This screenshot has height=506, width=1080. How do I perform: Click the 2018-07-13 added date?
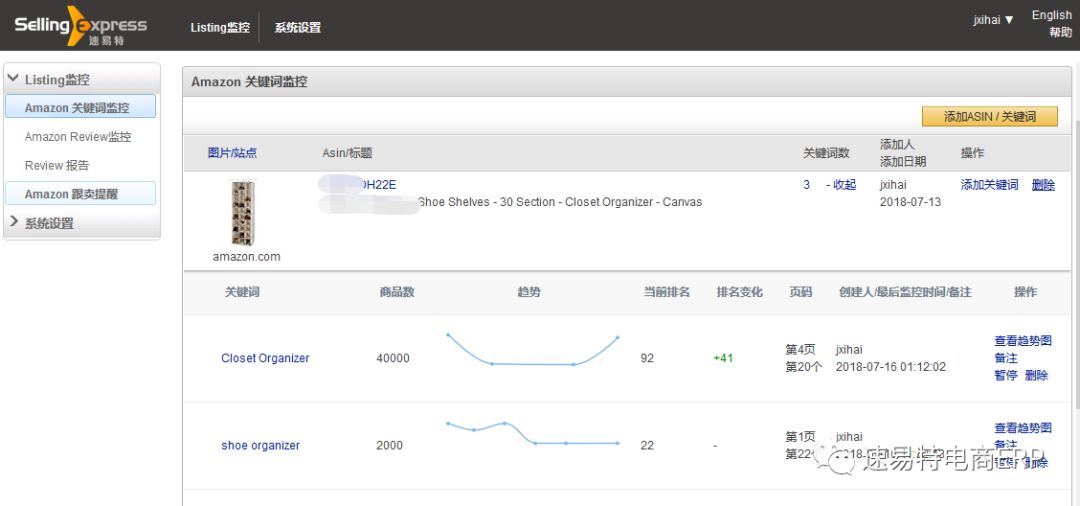[911, 202]
